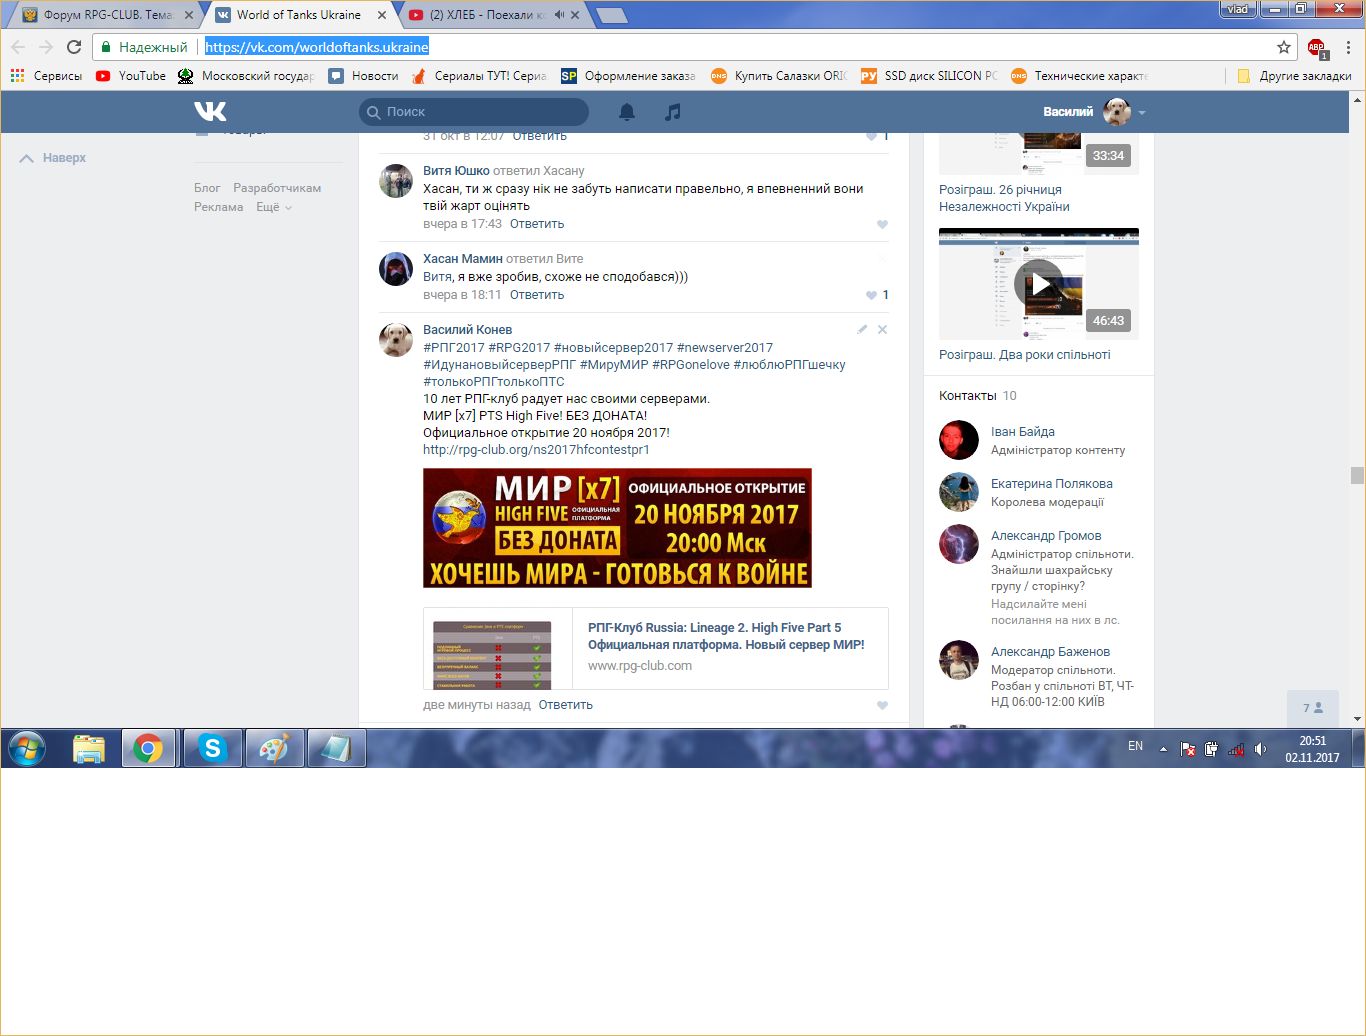Delete Василий Конев's comment with X icon
Screen dimensions: 1366x1036
tap(882, 329)
